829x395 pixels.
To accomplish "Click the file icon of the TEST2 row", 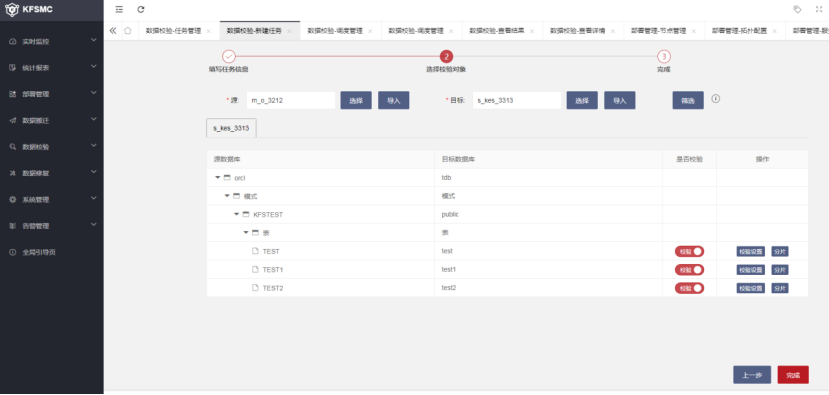I will 255,288.
